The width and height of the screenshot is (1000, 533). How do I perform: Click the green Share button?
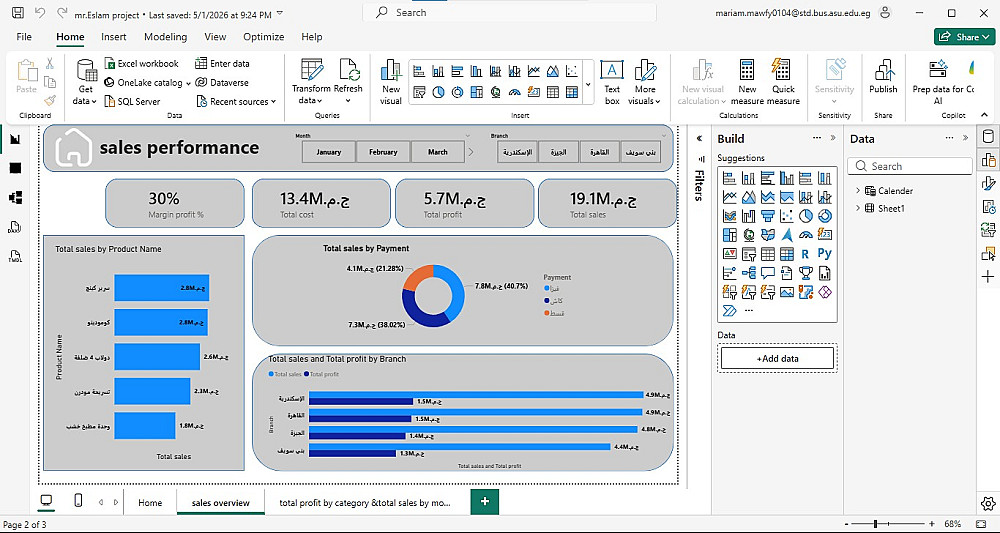pyautogui.click(x=964, y=37)
